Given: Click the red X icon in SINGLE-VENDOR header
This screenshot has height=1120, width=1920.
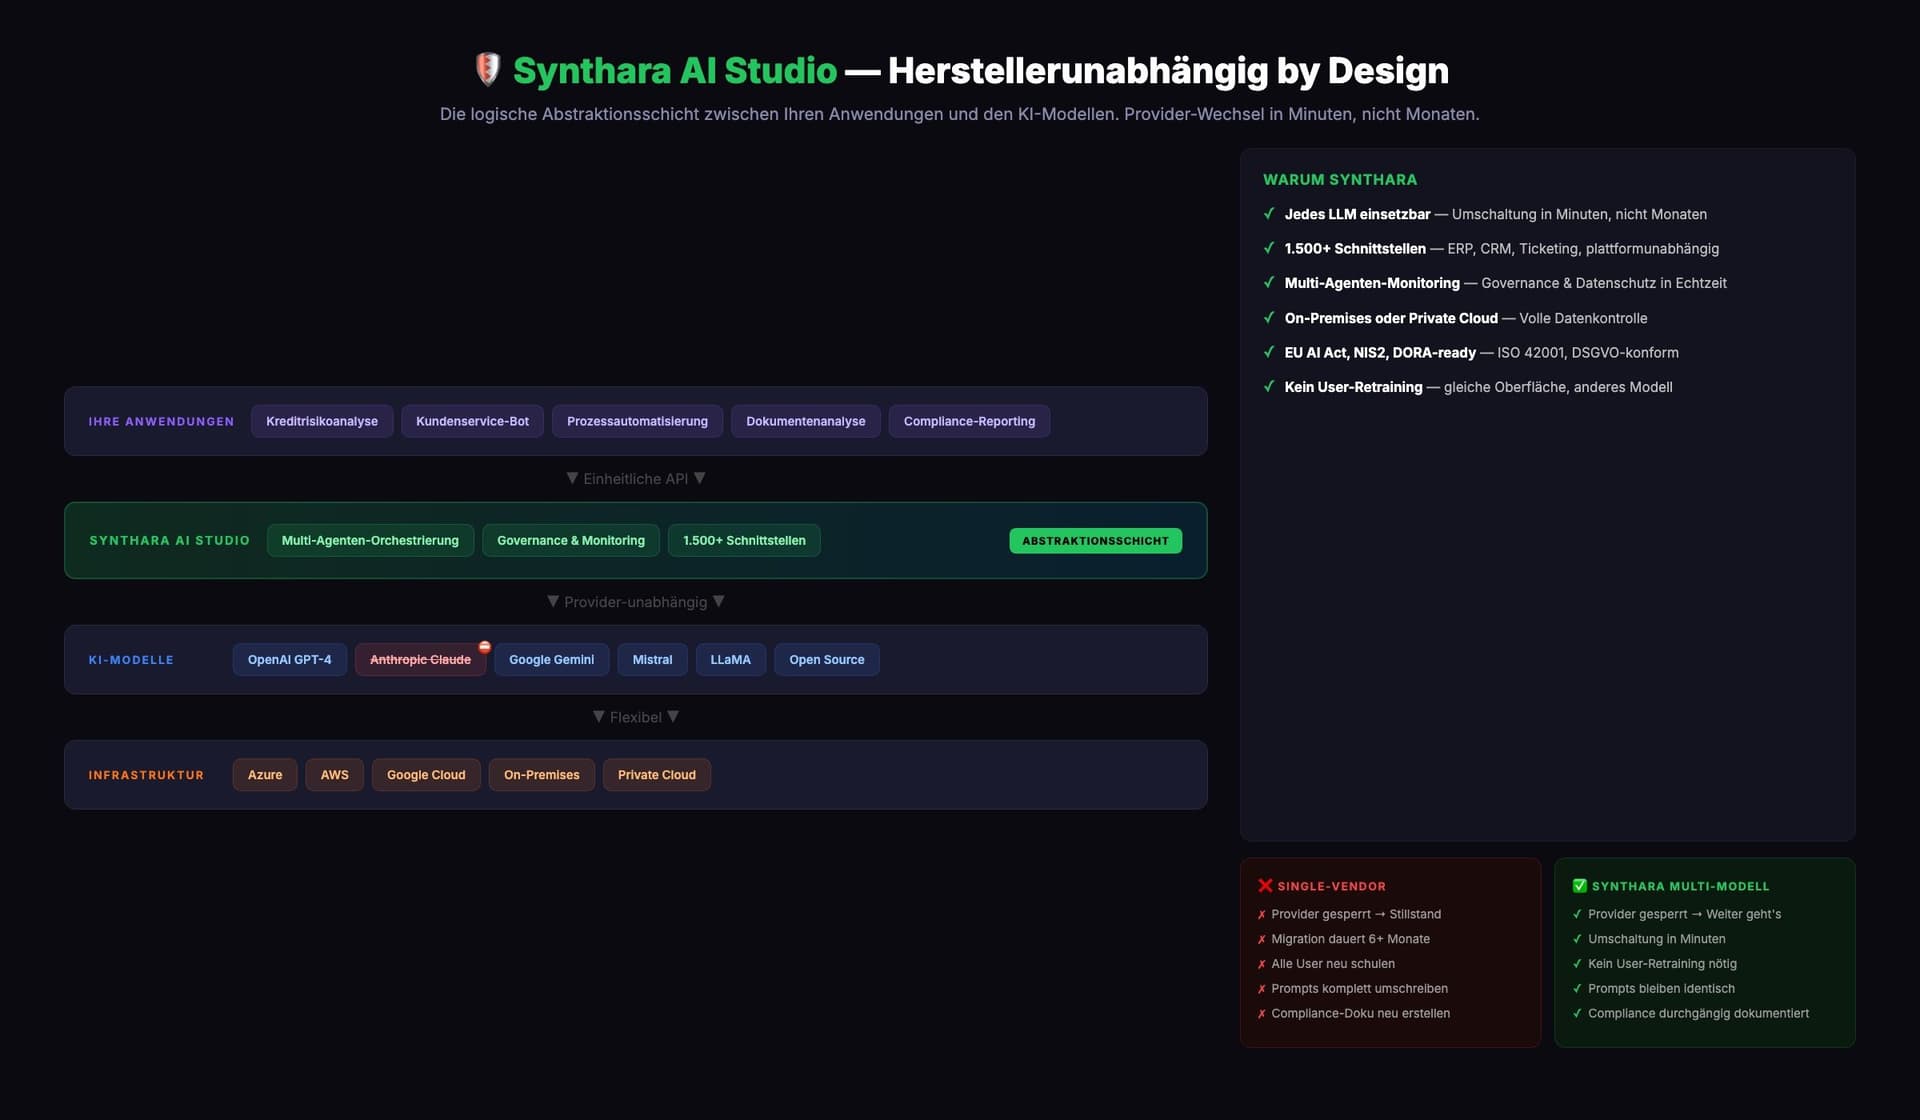Looking at the screenshot, I should (1264, 885).
